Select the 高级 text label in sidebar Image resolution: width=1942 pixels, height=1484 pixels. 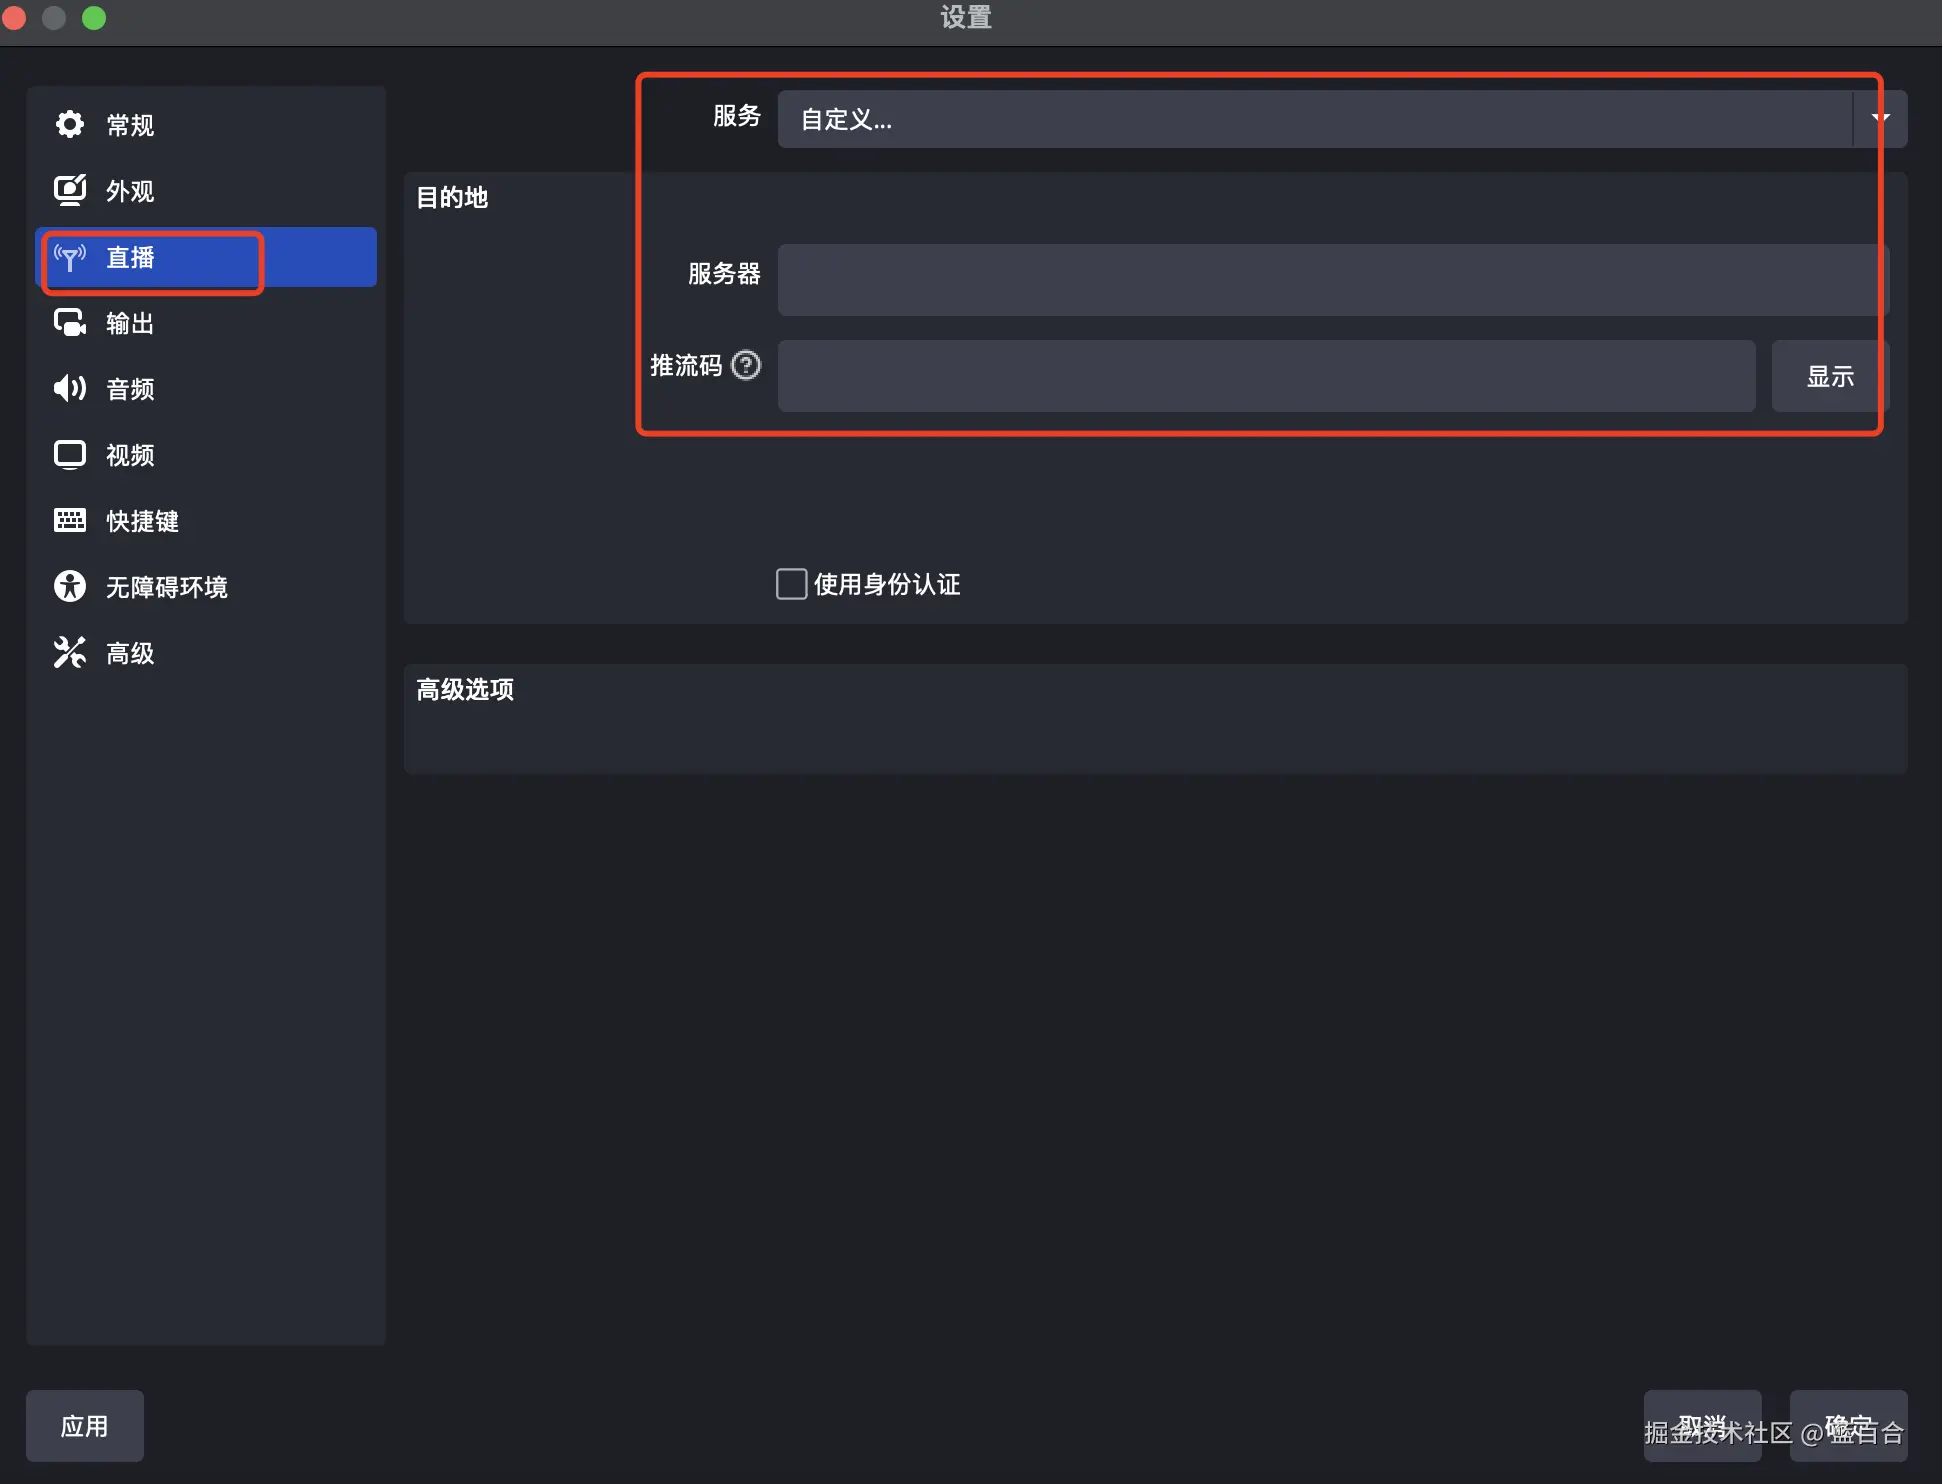pos(130,653)
